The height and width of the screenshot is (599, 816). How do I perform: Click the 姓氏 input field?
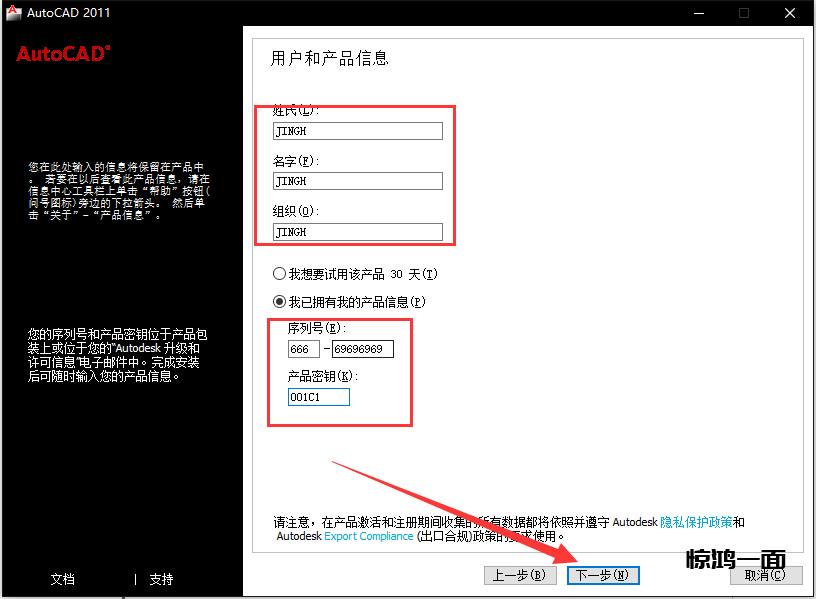[357, 131]
